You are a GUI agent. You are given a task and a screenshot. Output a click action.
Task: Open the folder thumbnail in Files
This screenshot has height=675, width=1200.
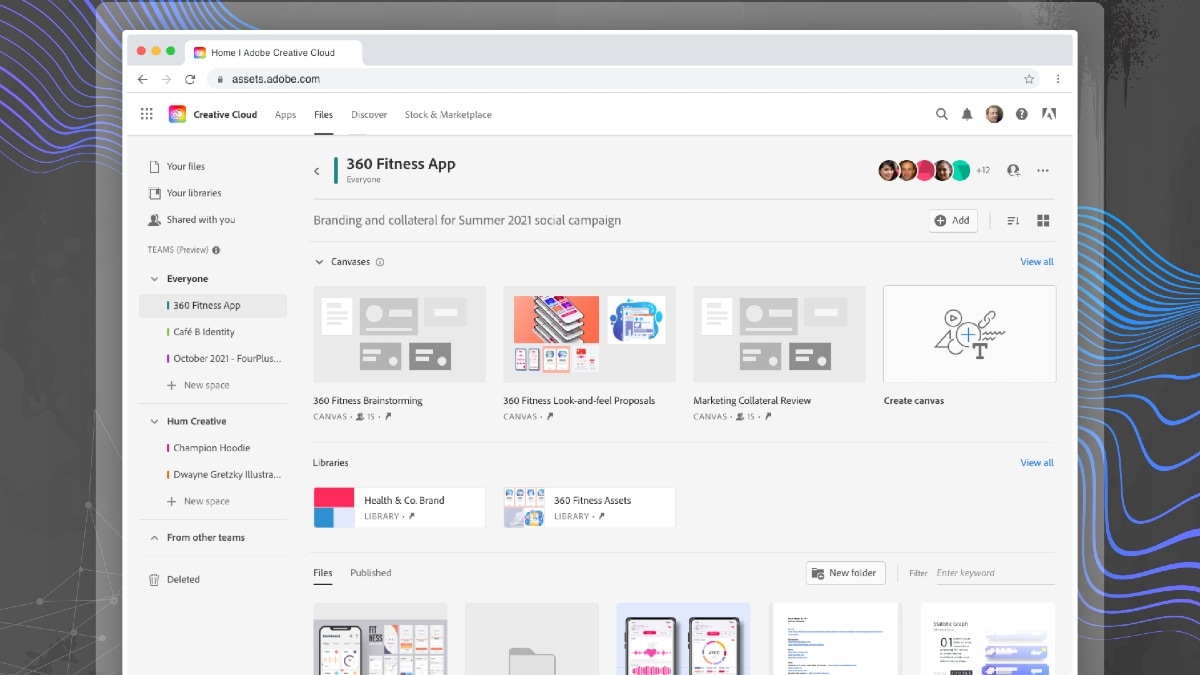[532, 638]
